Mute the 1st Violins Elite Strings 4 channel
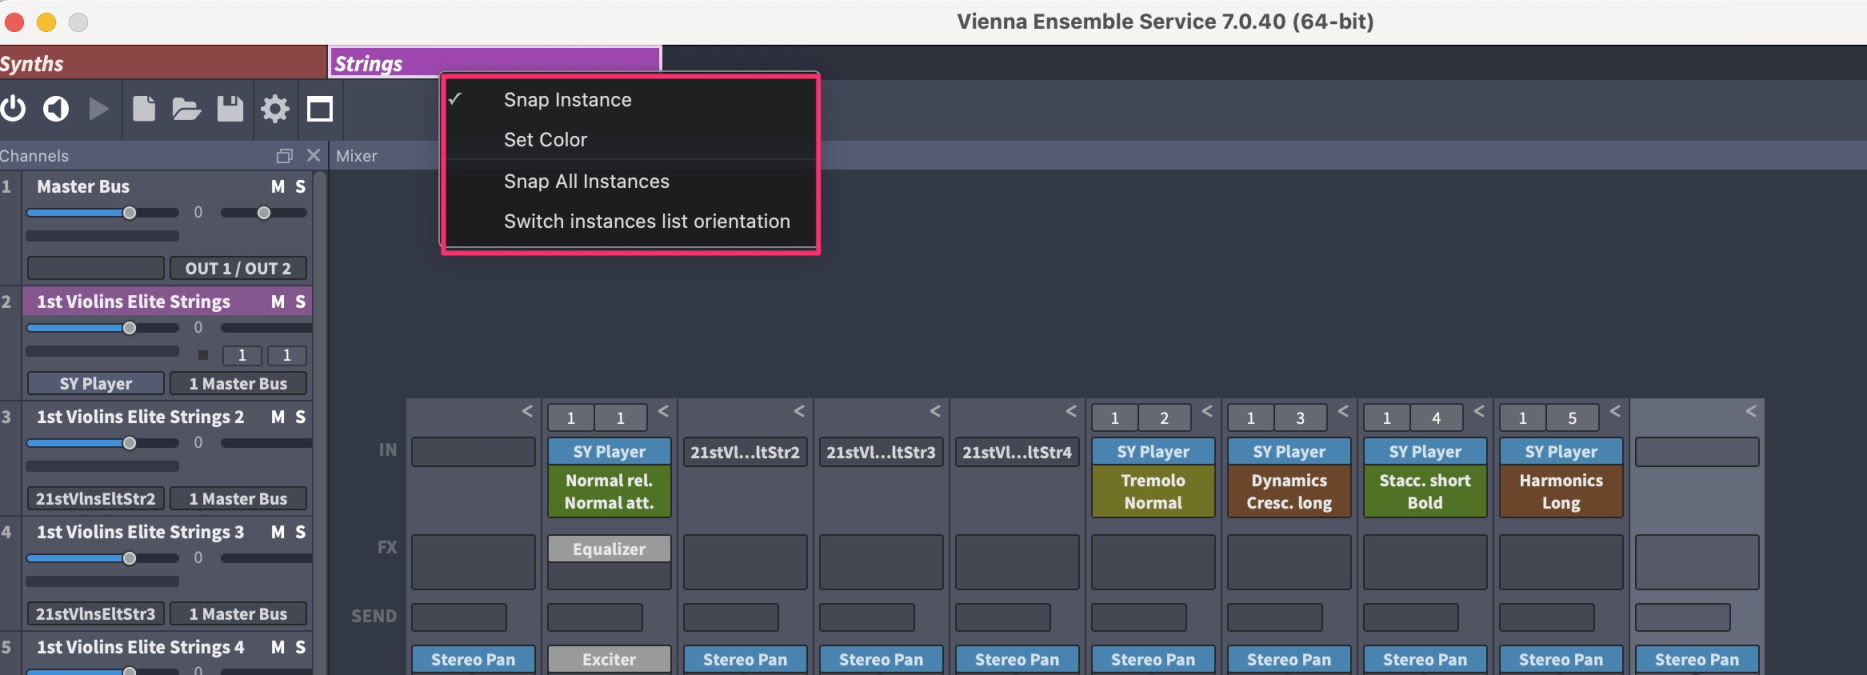Image resolution: width=1867 pixels, height=675 pixels. pyautogui.click(x=278, y=647)
